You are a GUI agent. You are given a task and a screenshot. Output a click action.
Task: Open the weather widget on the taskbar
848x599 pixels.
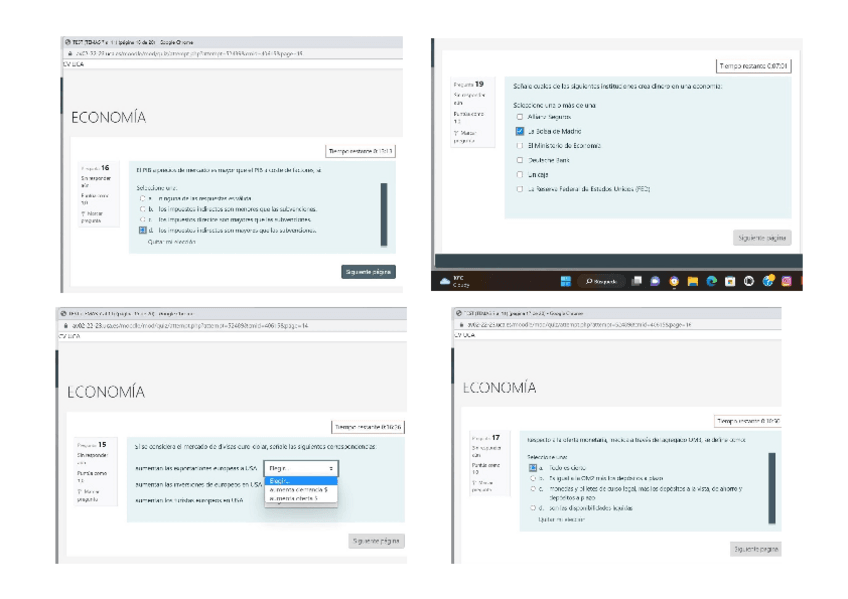click(x=454, y=281)
